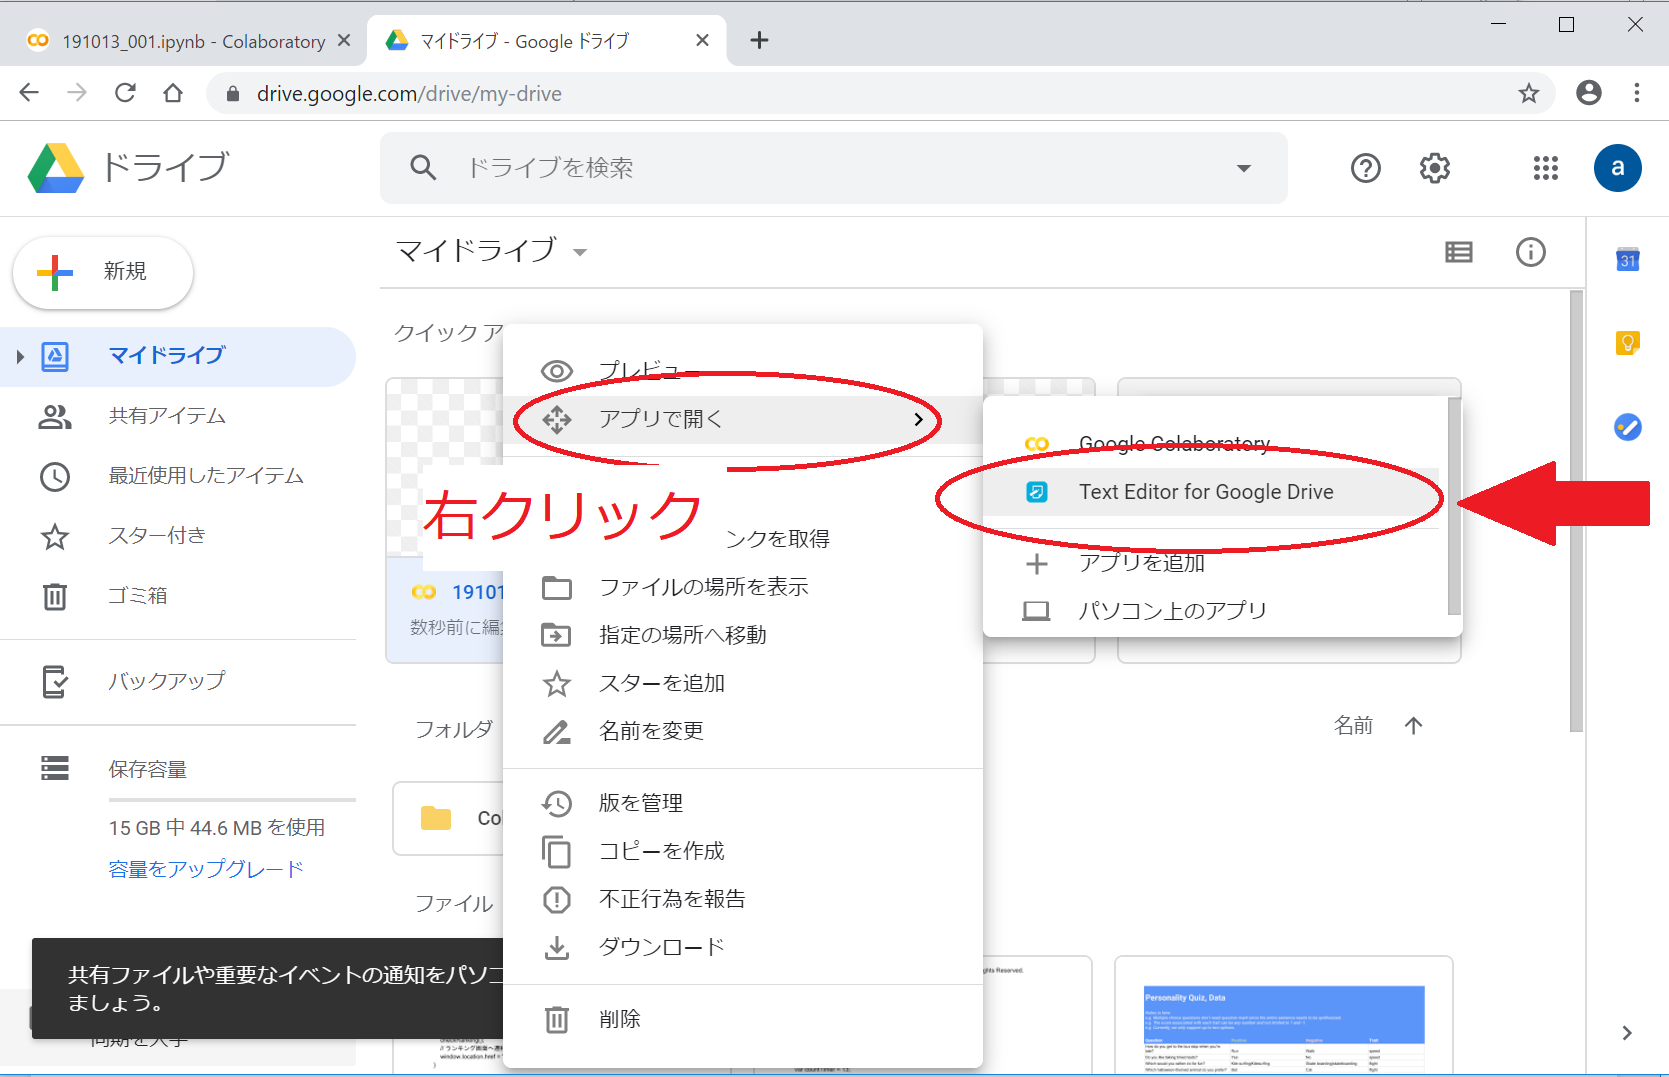Open Google Calendar side panel icon
This screenshot has height=1077, width=1669.
point(1627,260)
